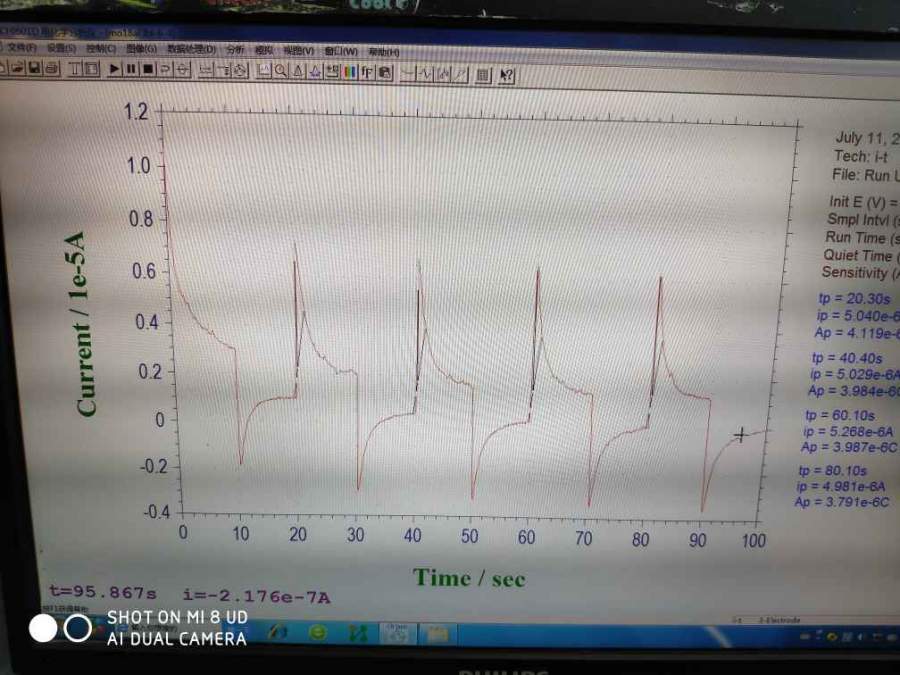
Task: Copy graph to clipboard icon
Action: tap(385, 73)
